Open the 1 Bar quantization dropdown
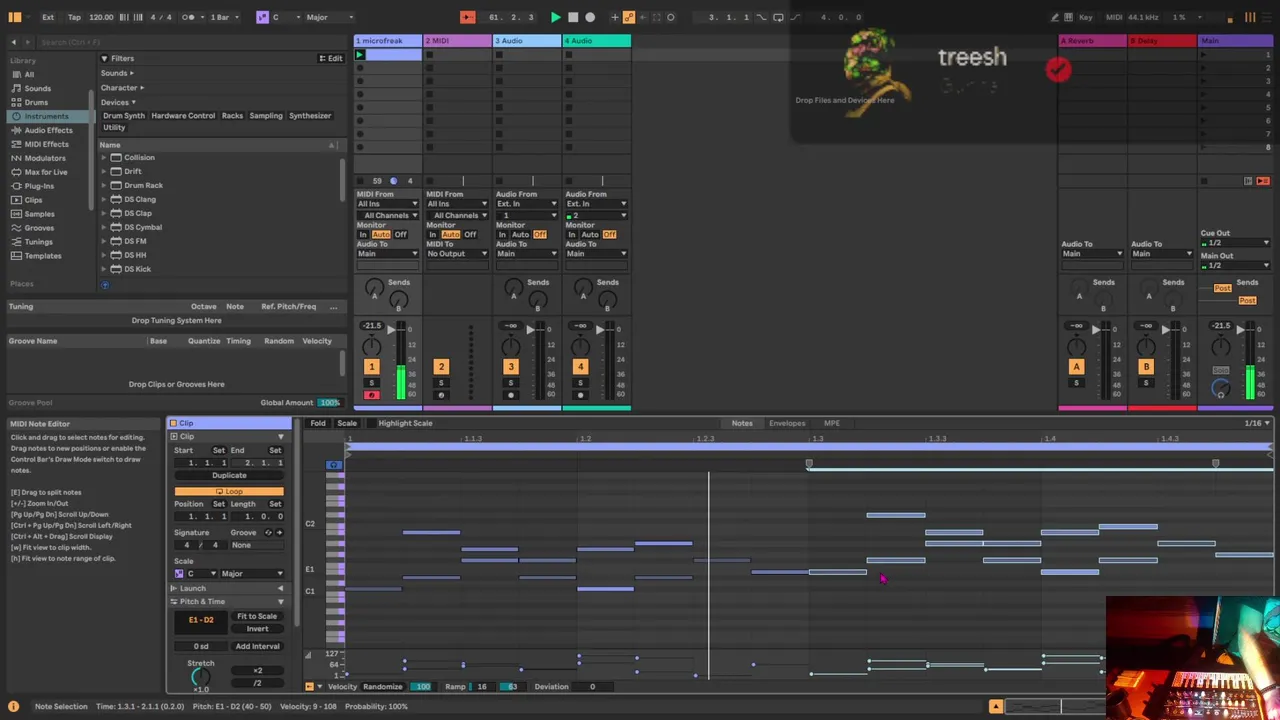Viewport: 1280px width, 720px height. (x=223, y=17)
